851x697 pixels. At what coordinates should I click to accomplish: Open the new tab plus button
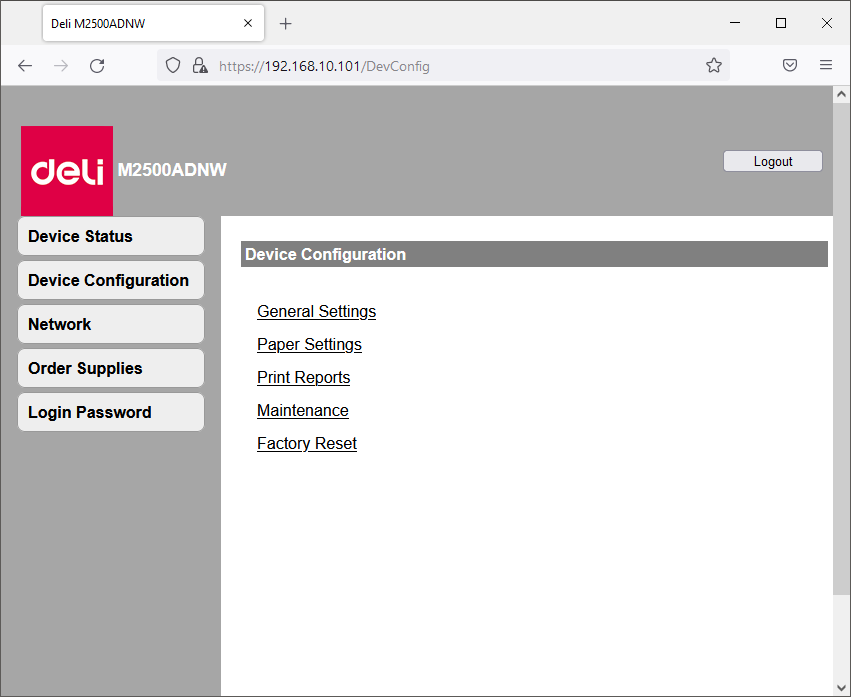pyautogui.click(x=286, y=23)
